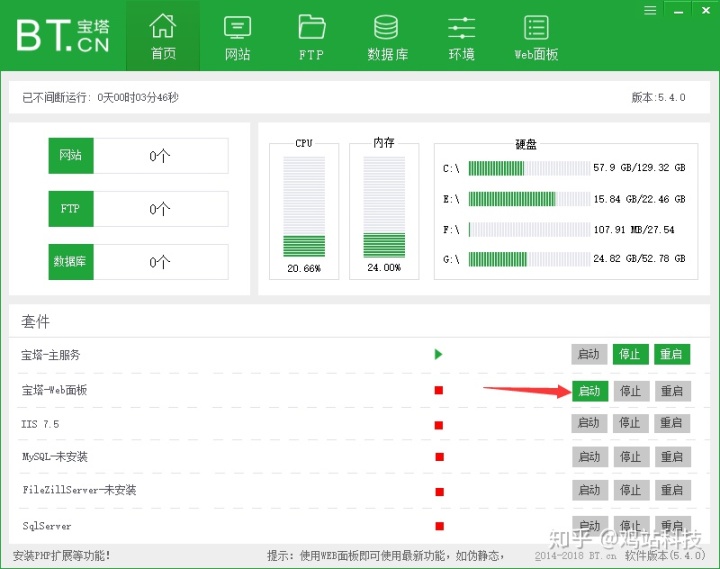Click 启动 for FileZillServer-未安装

click(x=590, y=490)
